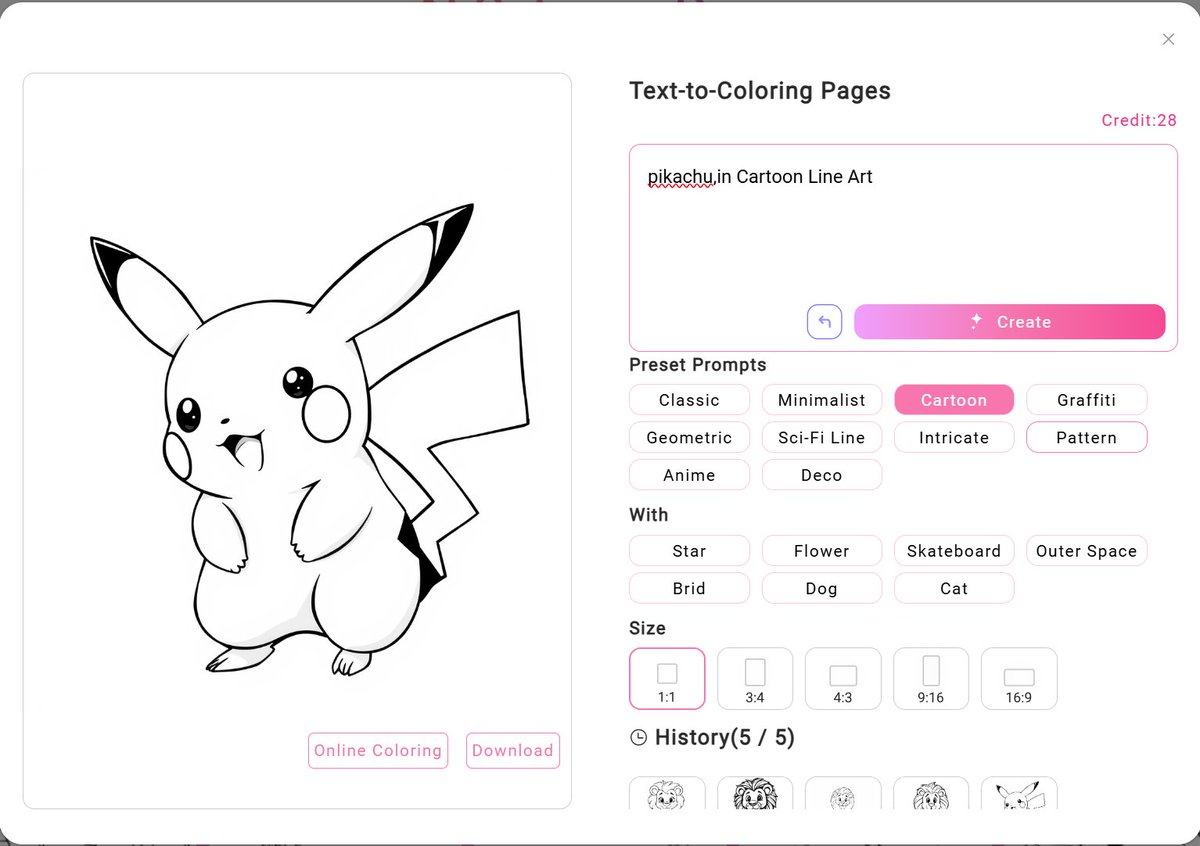Select the Deco preset prompt
Screen dimensions: 1200x846
point(822,475)
